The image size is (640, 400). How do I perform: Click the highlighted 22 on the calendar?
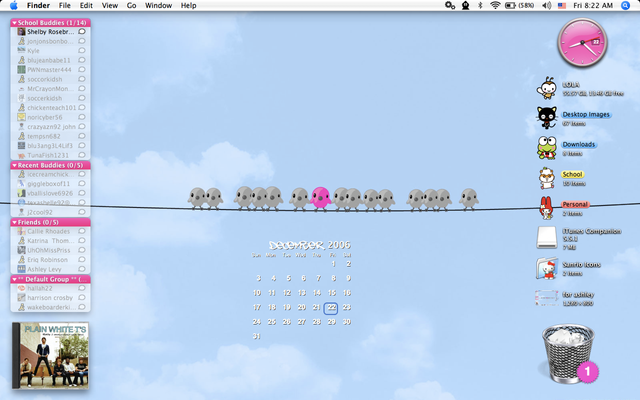pyautogui.click(x=331, y=308)
